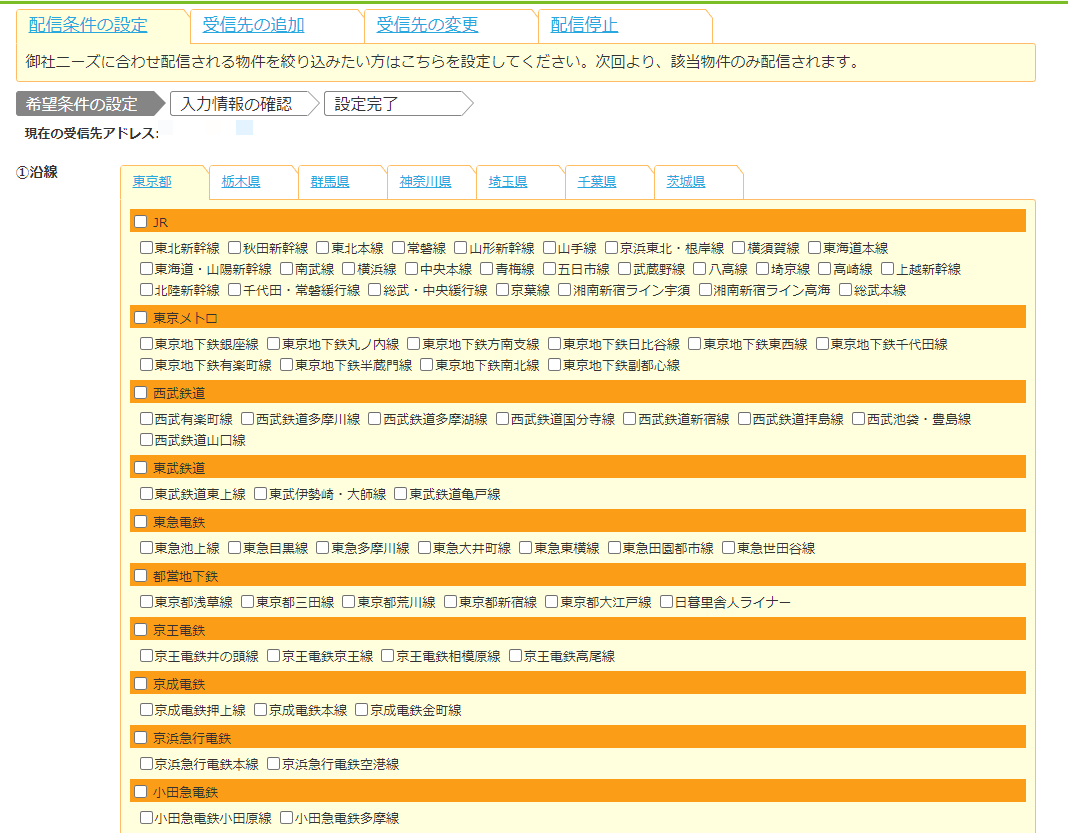Tick the 西武有楽町線 checkbox
The width and height of the screenshot is (1068, 833).
click(146, 418)
